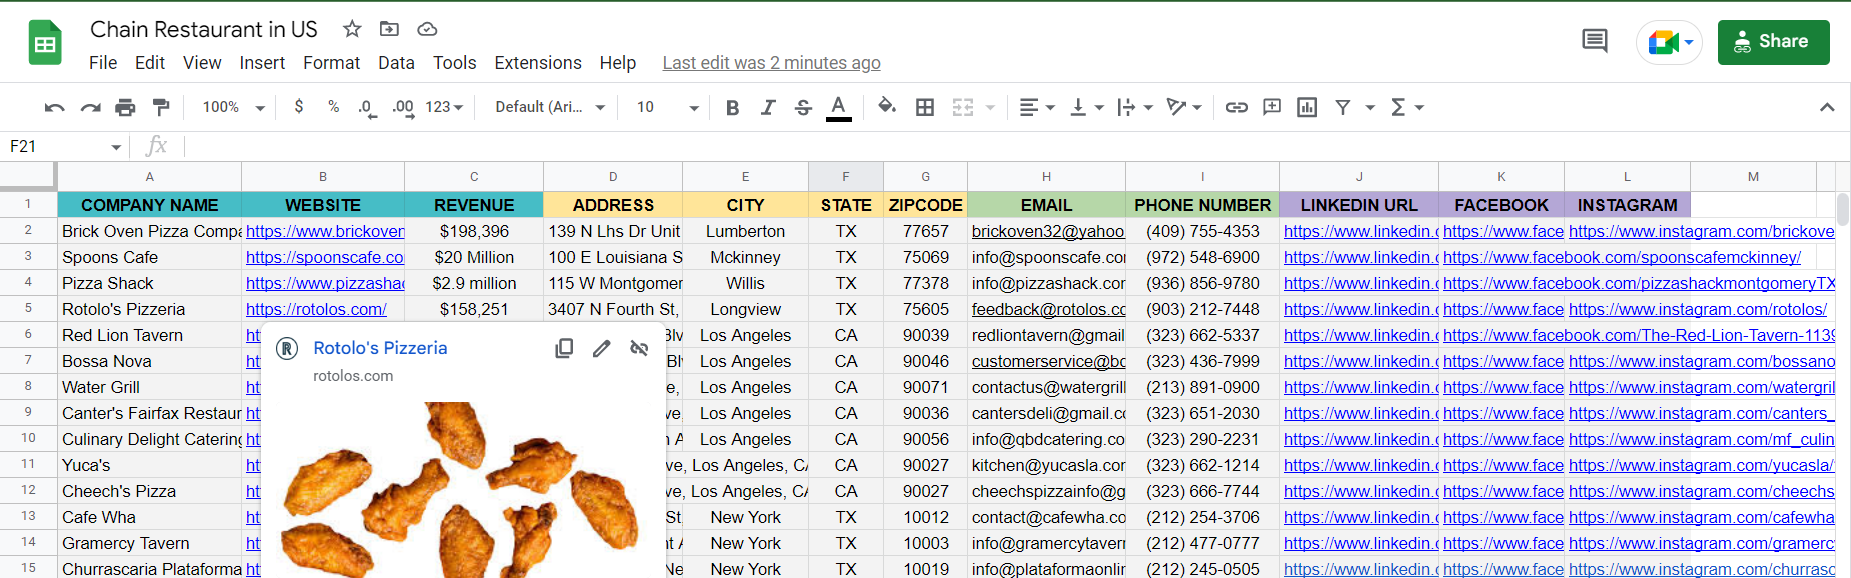Viewport: 1851px width, 578px height.
Task: Move the document using folder icon
Action: click(389, 29)
